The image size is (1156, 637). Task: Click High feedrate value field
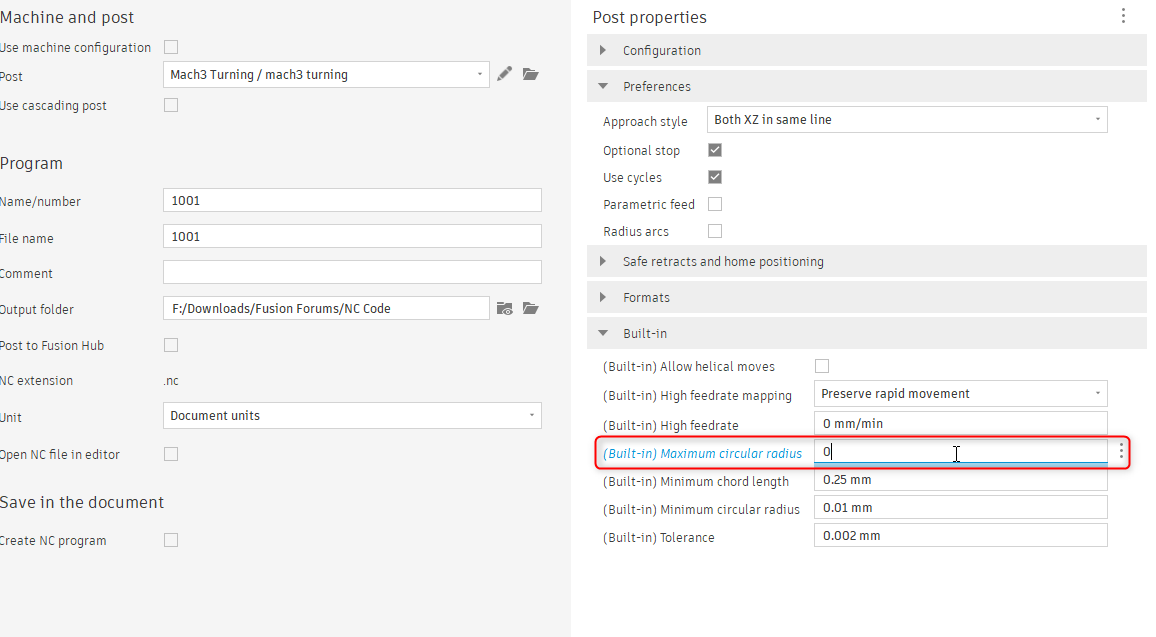click(x=961, y=424)
